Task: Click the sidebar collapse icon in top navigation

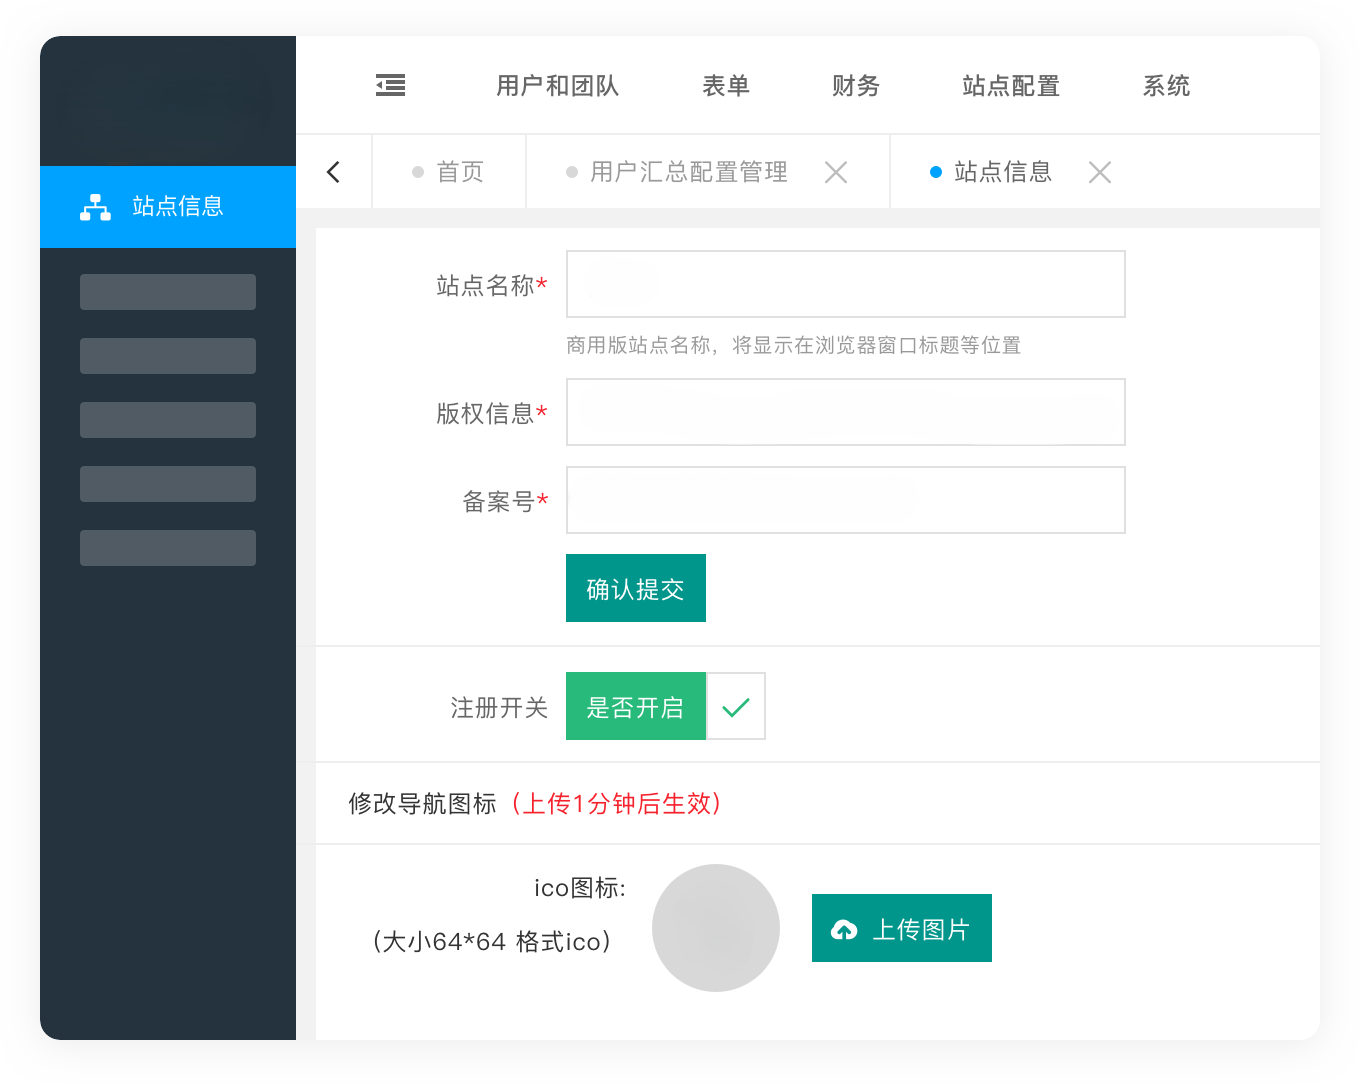Action: click(390, 86)
